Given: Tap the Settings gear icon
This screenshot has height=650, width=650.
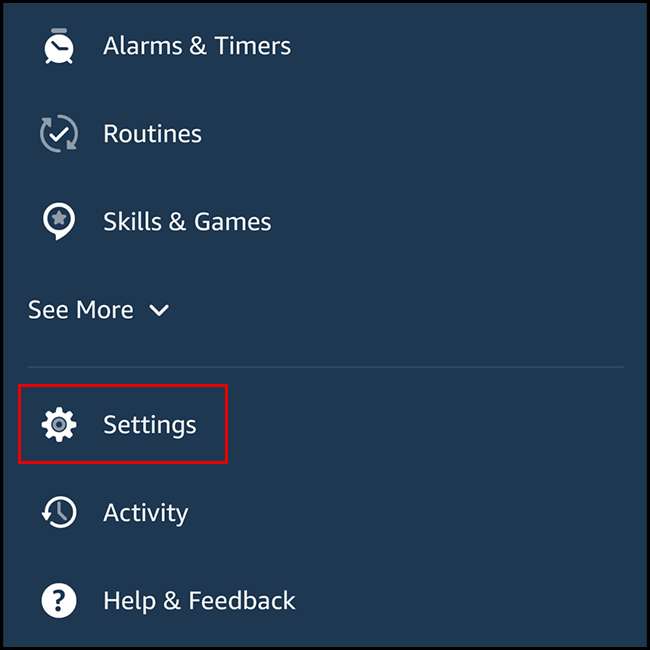Looking at the screenshot, I should pyautogui.click(x=59, y=424).
